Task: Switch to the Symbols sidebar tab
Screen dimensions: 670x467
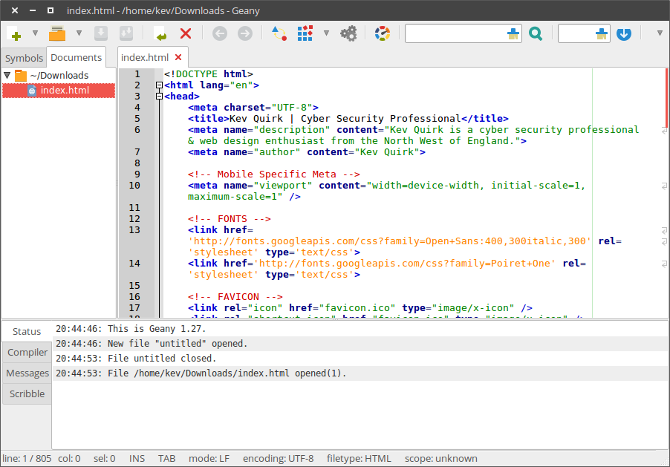Action: click(x=24, y=58)
